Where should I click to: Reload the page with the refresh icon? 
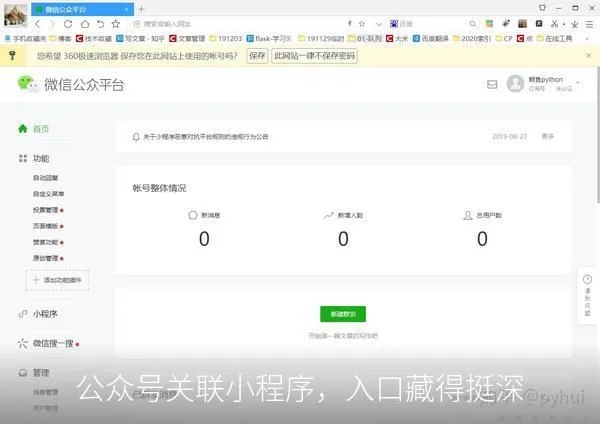click(x=68, y=24)
